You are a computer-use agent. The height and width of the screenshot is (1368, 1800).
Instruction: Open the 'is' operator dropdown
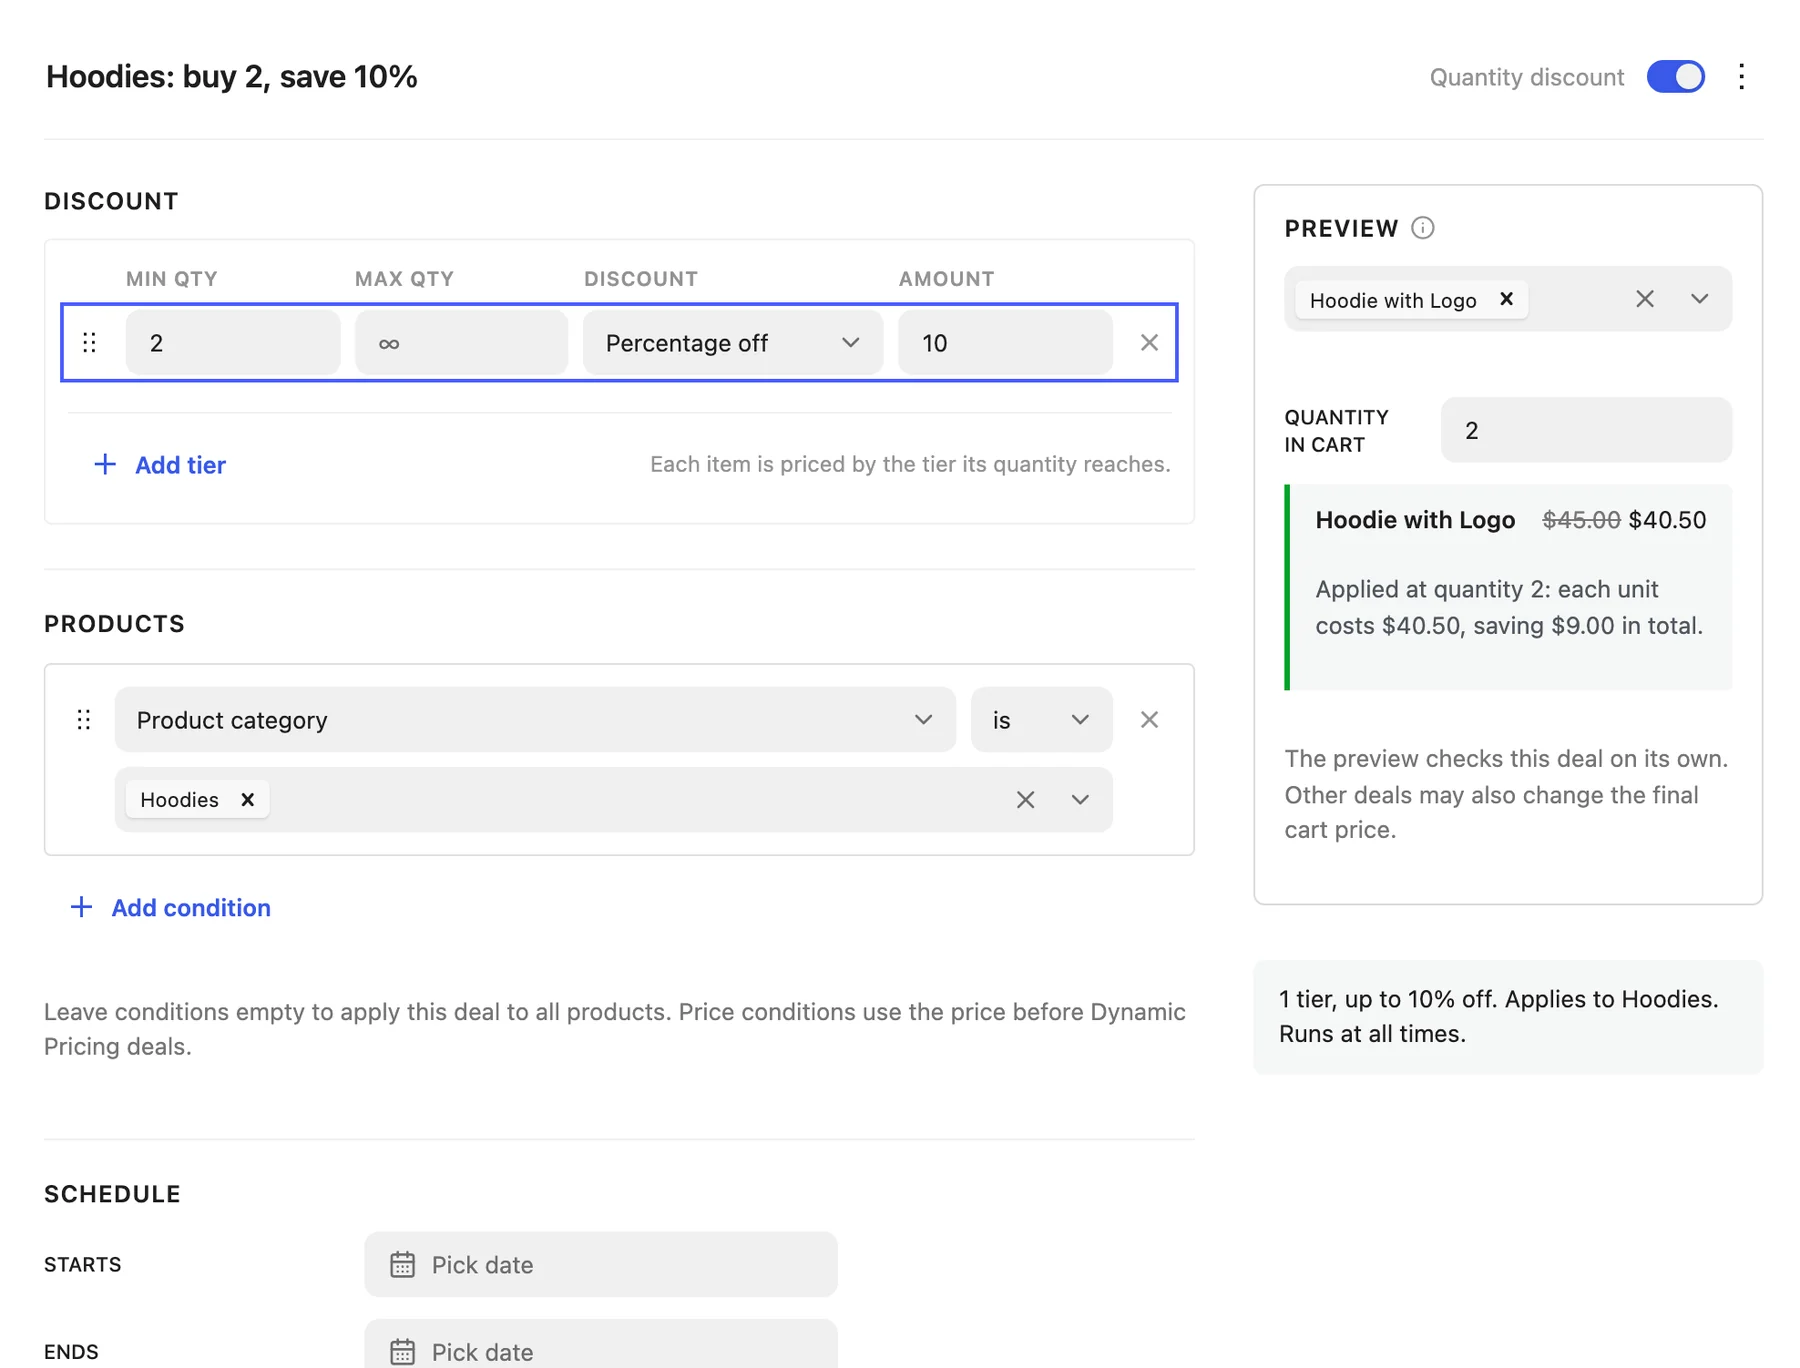[1041, 720]
